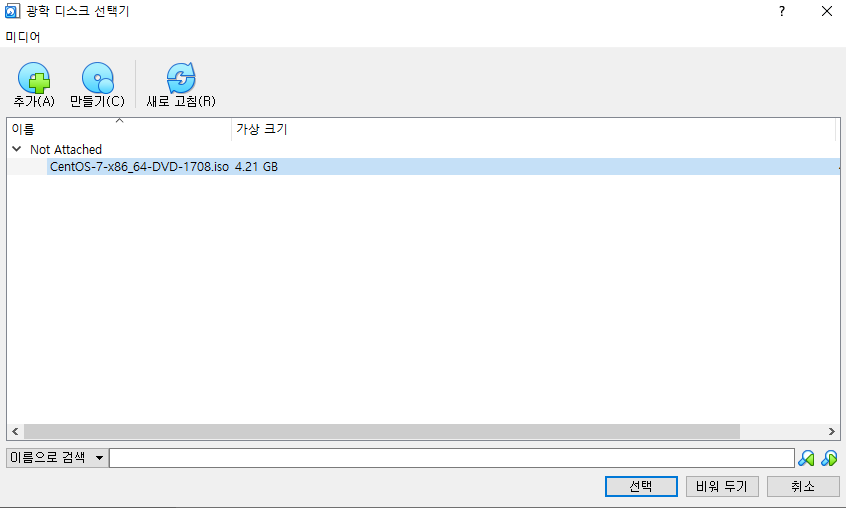Click the help question mark button
Screen dimensions: 846x508
tap(782, 11)
